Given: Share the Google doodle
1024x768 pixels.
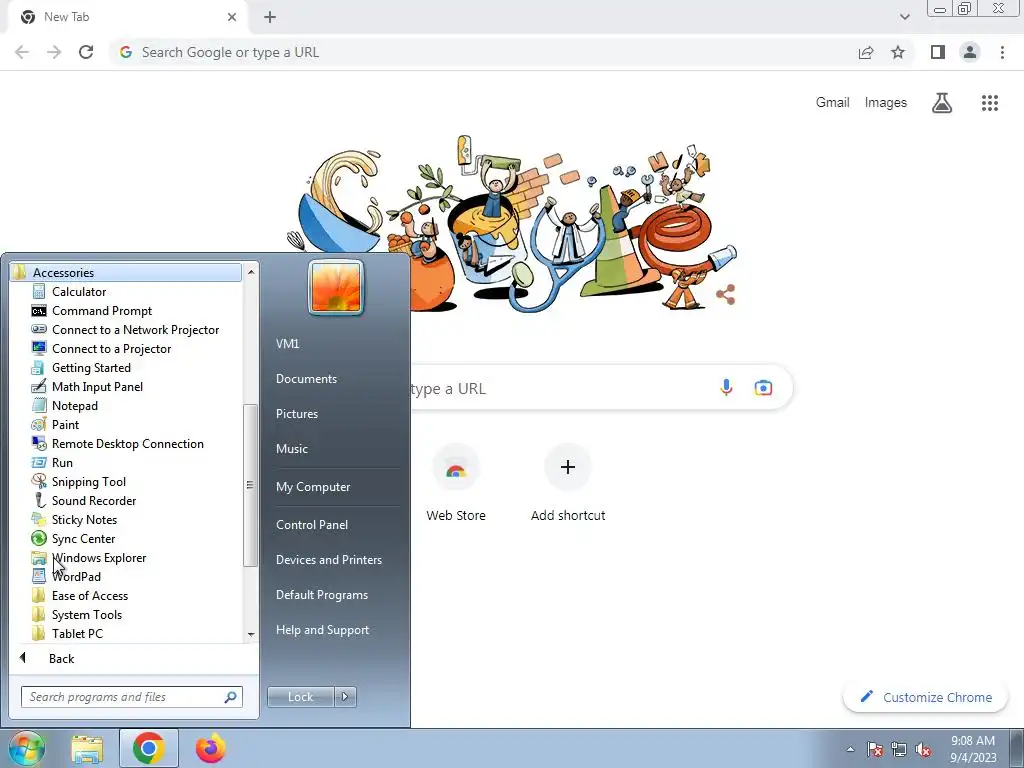Looking at the screenshot, I should (726, 295).
